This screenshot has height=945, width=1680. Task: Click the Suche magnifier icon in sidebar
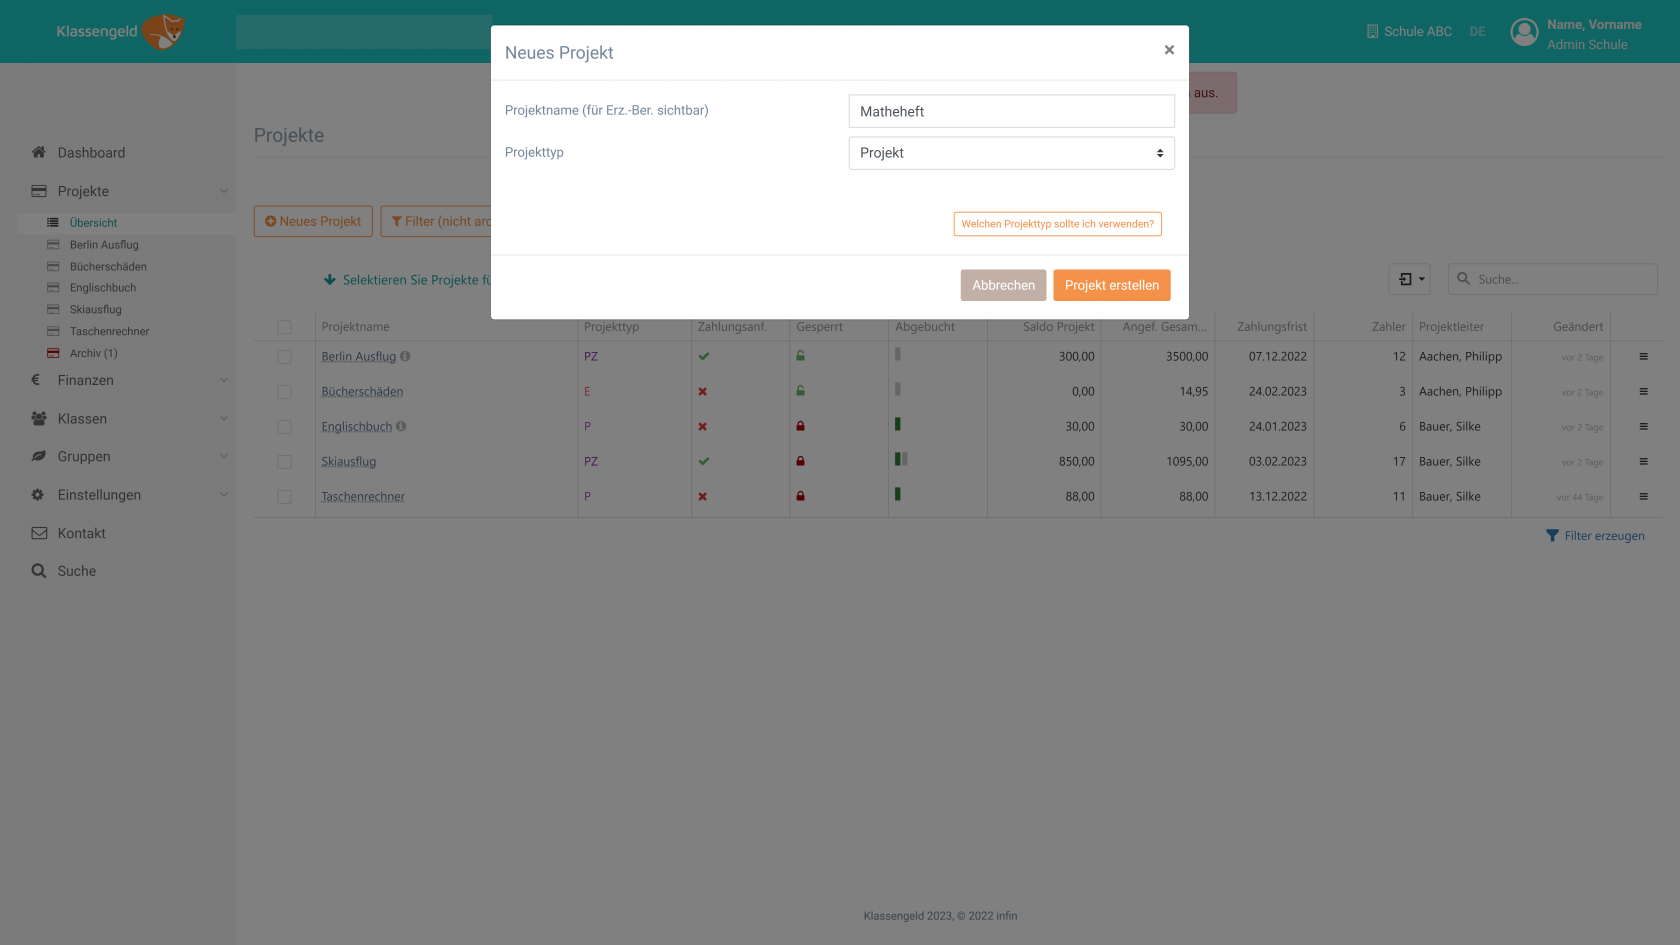(39, 571)
